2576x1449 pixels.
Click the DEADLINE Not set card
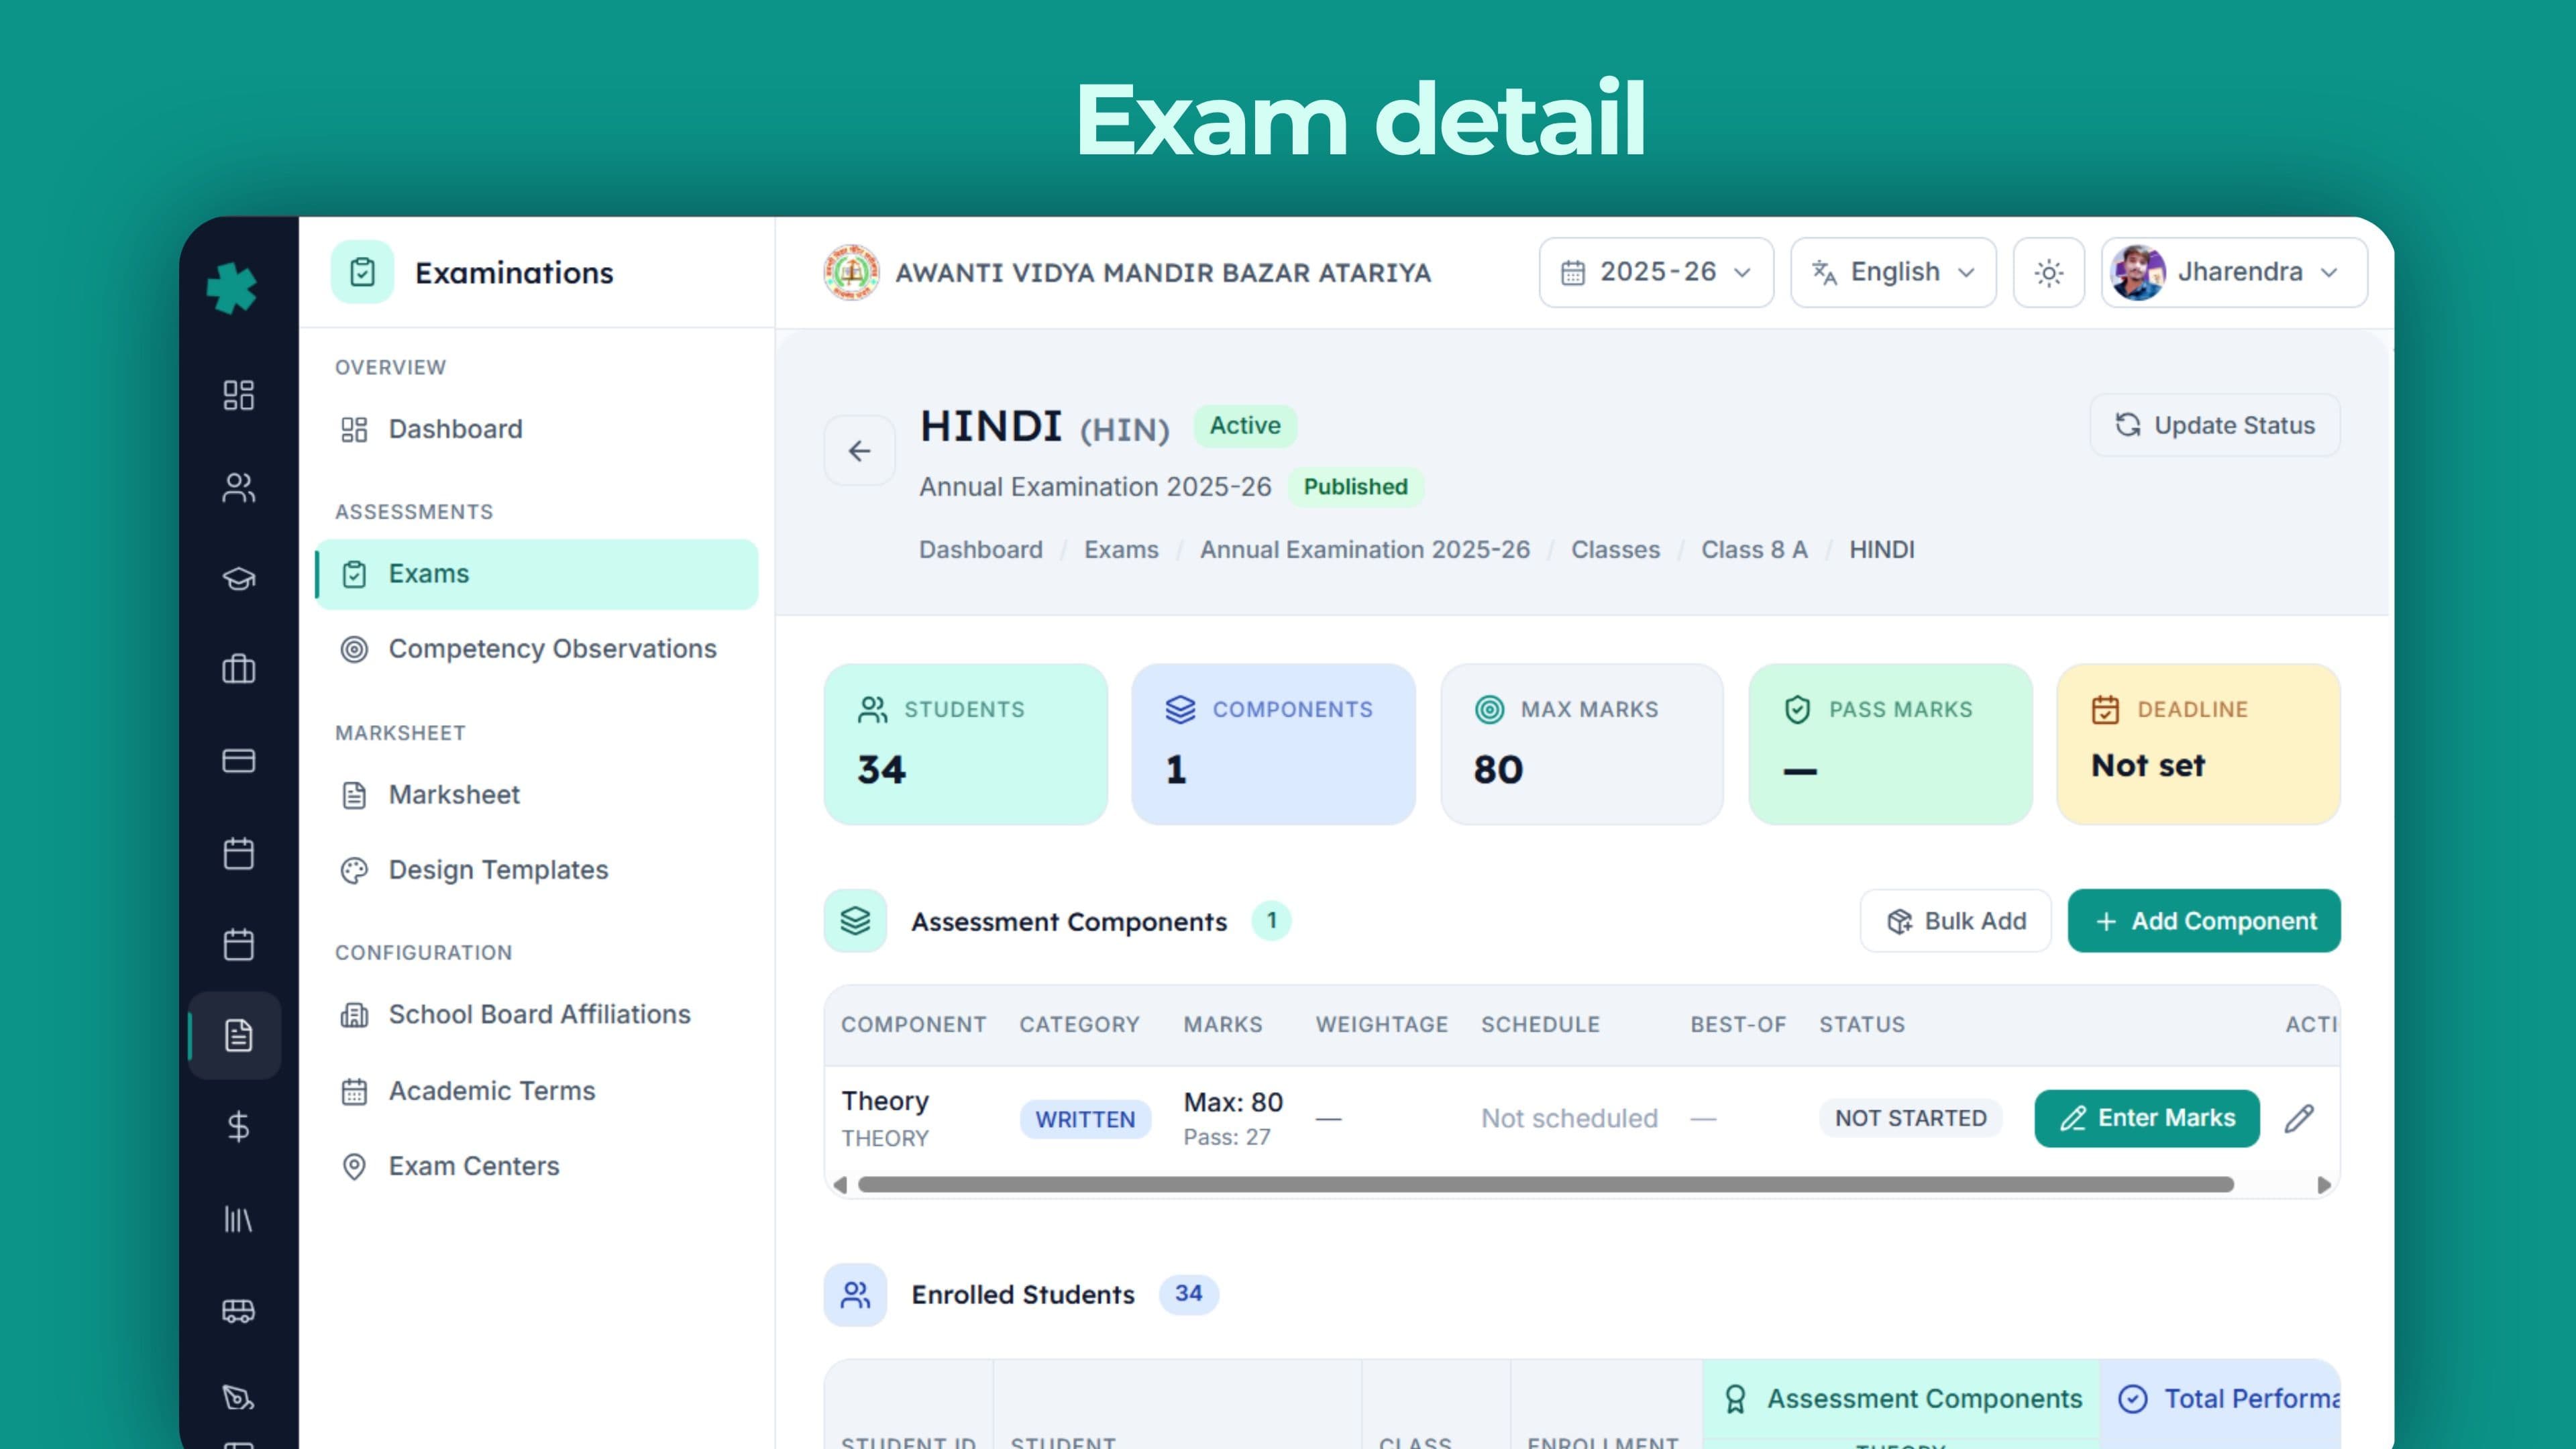coord(2198,744)
